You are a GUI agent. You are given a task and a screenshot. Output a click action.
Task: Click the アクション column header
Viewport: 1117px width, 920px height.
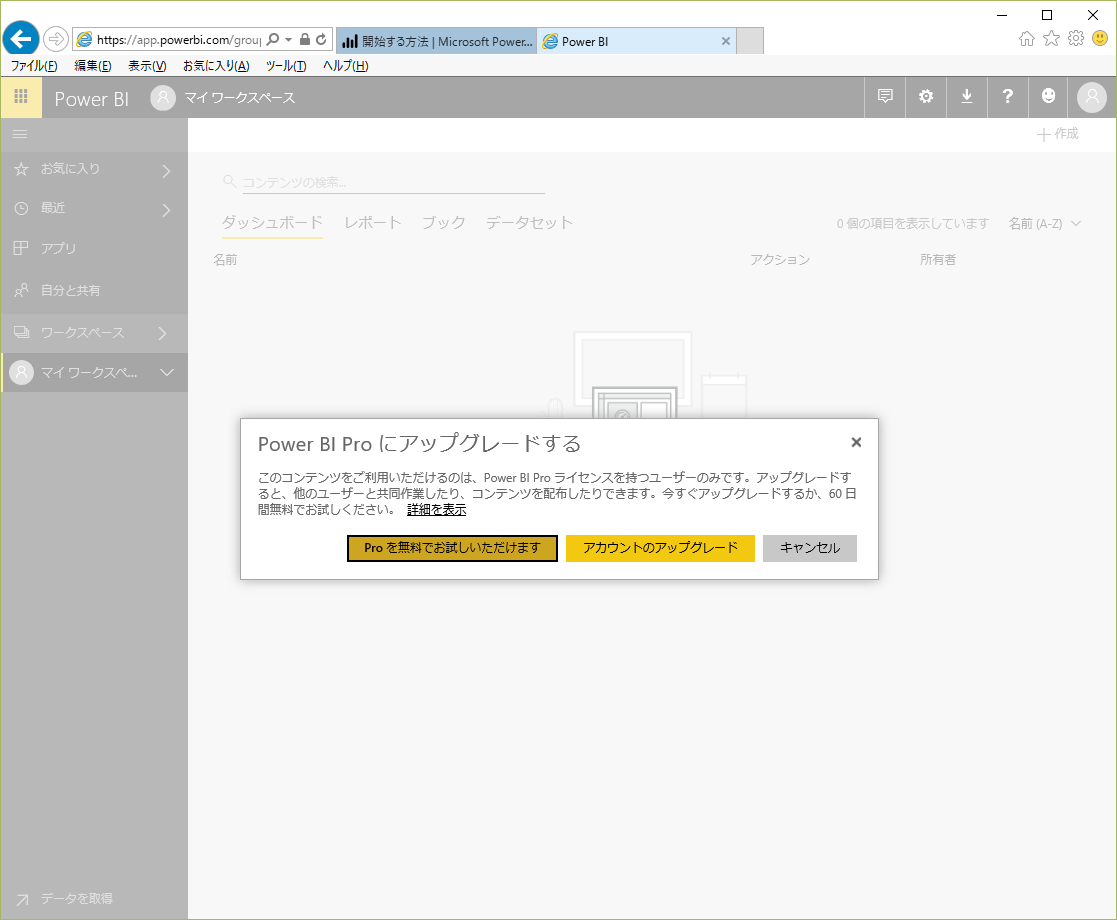[779, 259]
